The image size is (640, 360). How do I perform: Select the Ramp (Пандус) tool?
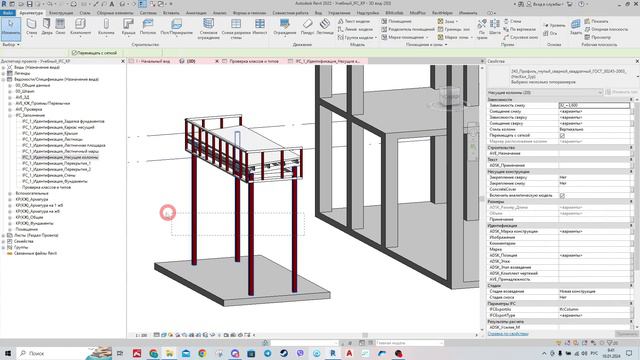(x=307, y=27)
